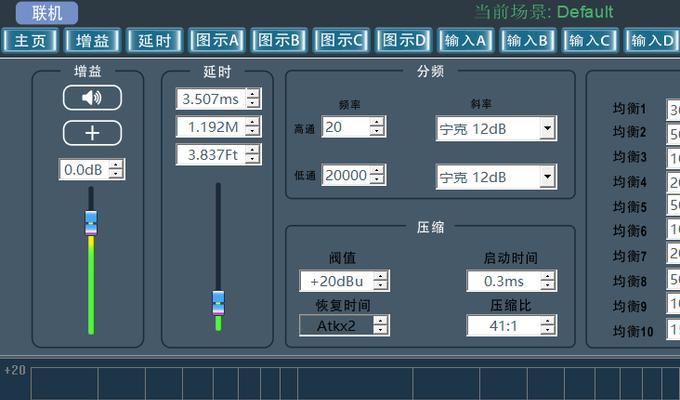Click the delay fader slider handle
Image resolution: width=680 pixels, height=400 pixels.
(x=218, y=301)
